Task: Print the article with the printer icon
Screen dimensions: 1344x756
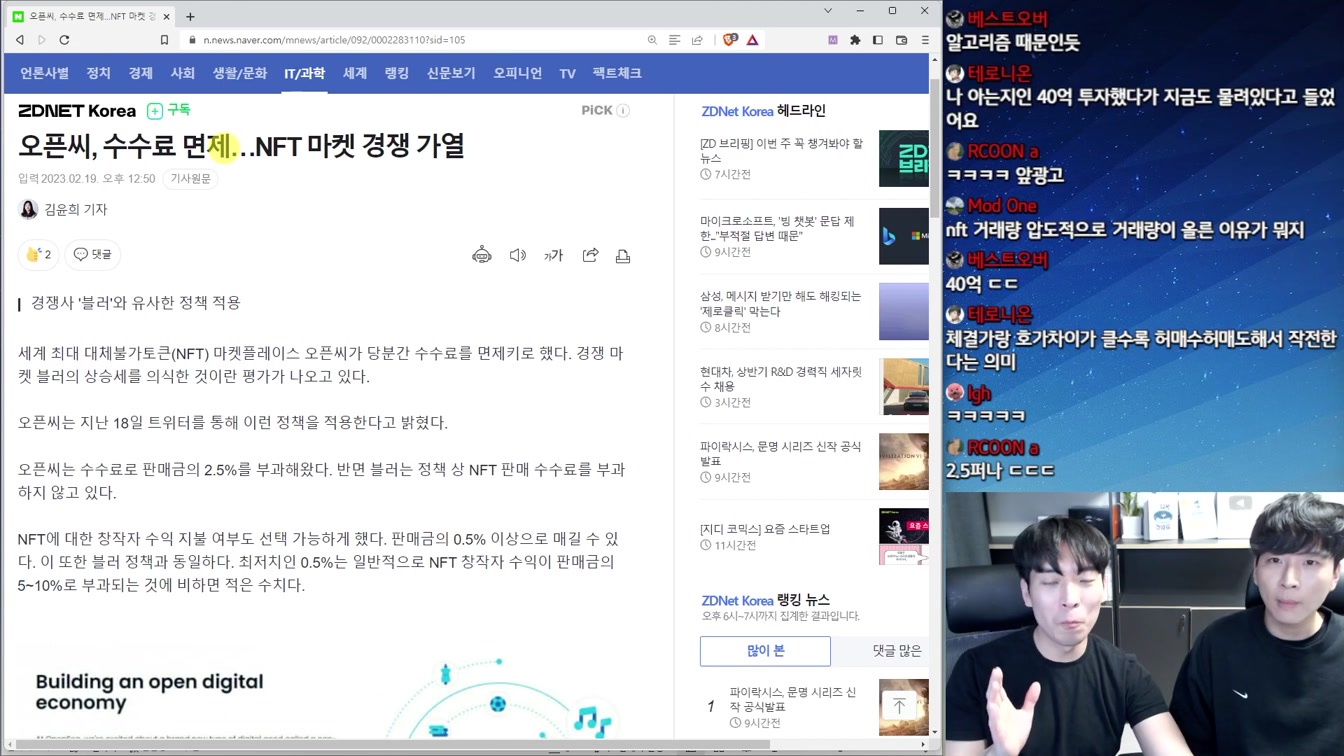Action: click(623, 256)
